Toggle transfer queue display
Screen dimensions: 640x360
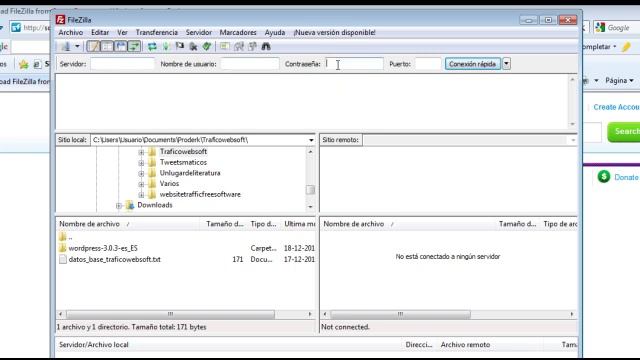[134, 47]
